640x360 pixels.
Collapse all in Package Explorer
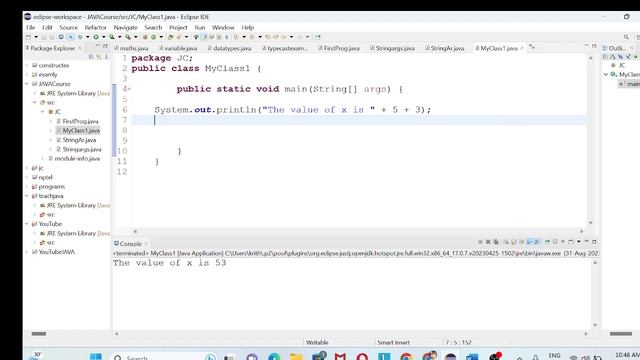91,57
